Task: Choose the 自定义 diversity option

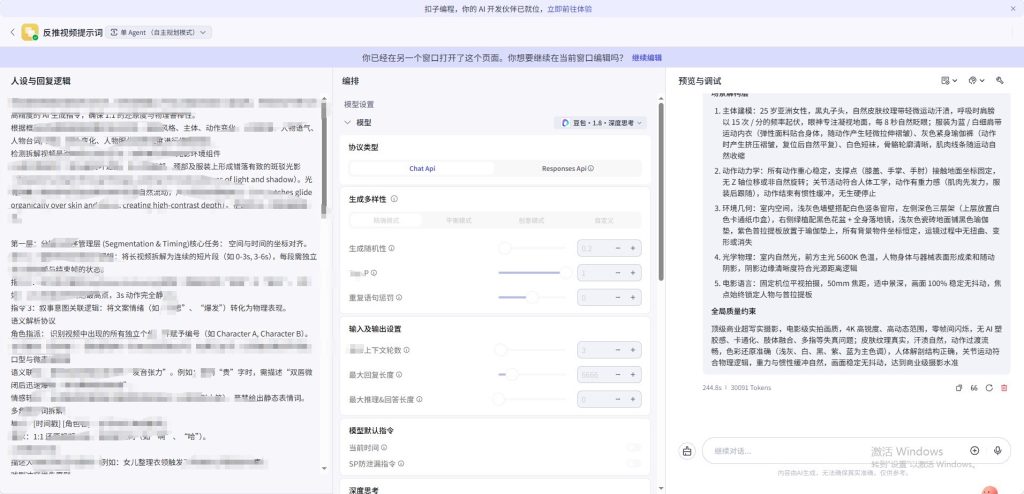Action: (603, 220)
